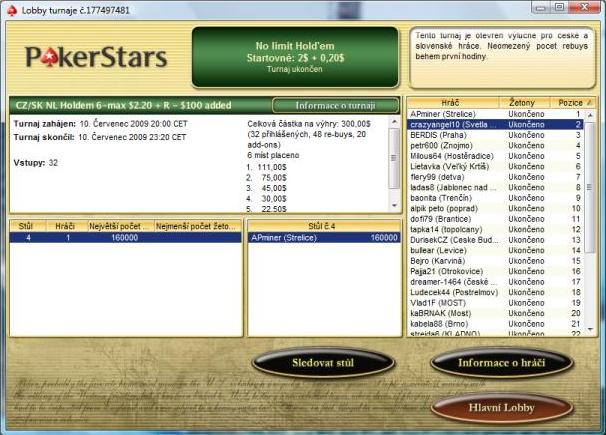Return to Hlavní Lobby
The image size is (606, 435).
point(502,408)
